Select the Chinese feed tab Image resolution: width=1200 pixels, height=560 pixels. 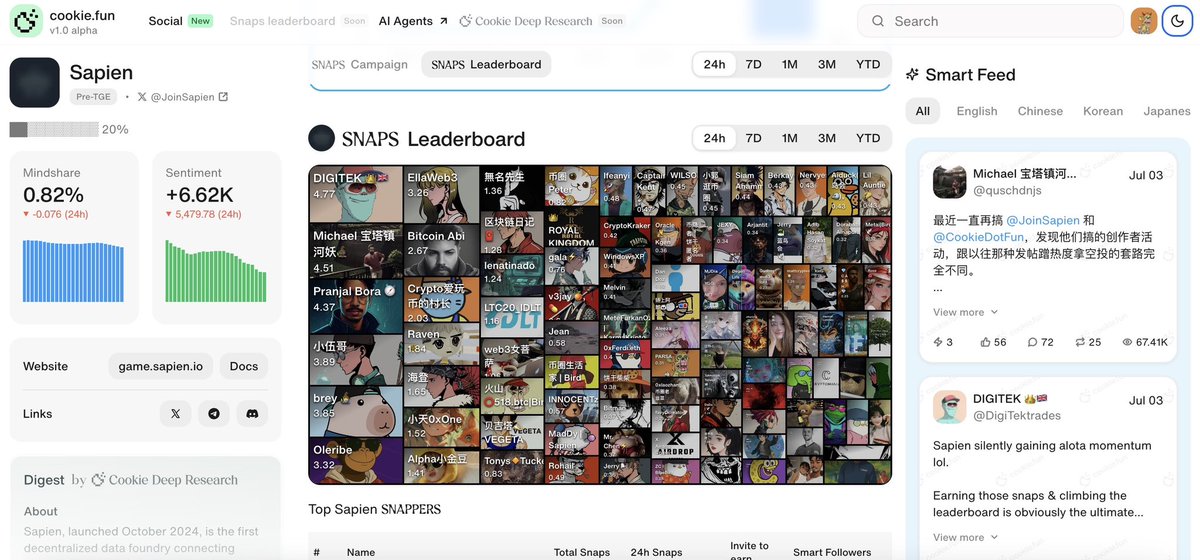pyautogui.click(x=1040, y=111)
